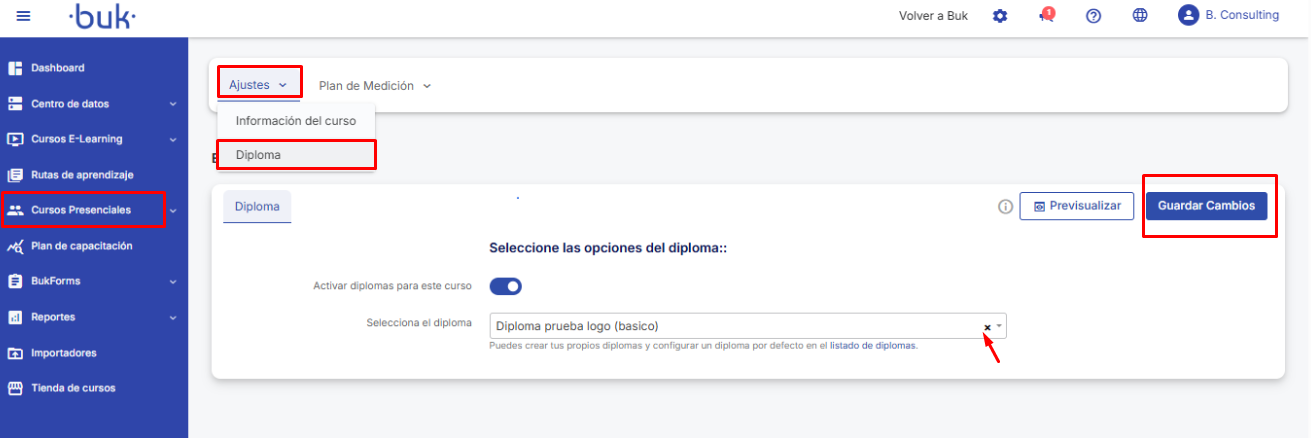Open the settings gear icon
The height and width of the screenshot is (438, 1311).
999,16
